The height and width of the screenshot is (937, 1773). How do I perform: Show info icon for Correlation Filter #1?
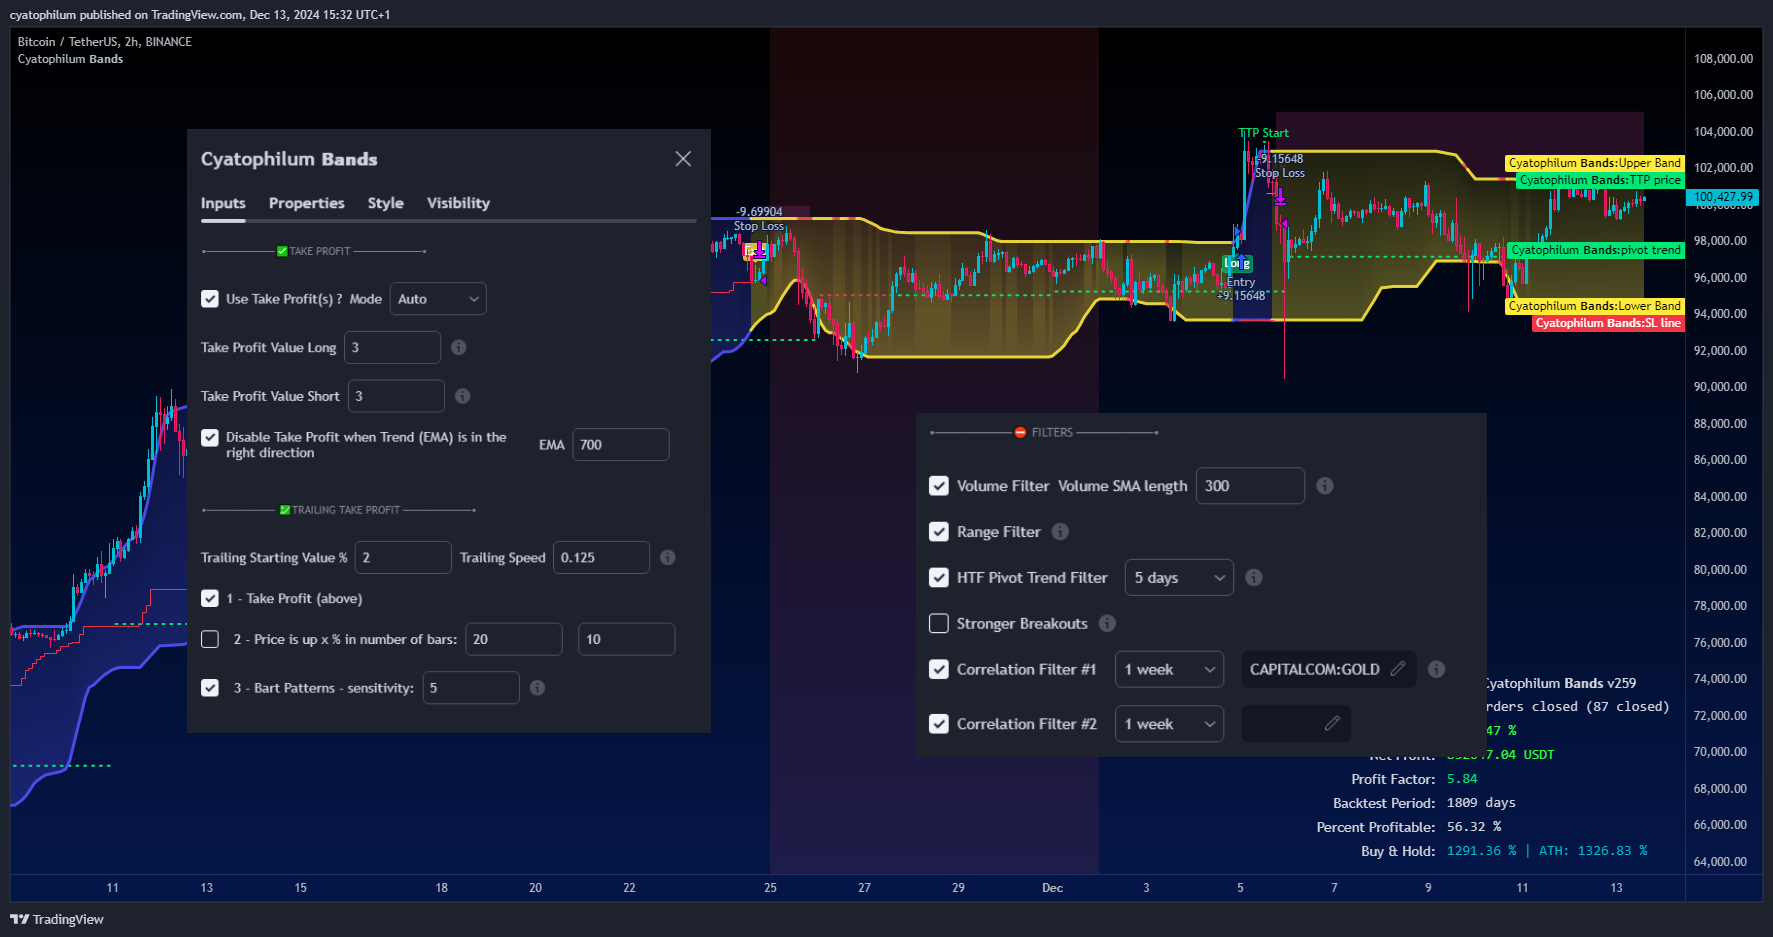click(x=1437, y=670)
